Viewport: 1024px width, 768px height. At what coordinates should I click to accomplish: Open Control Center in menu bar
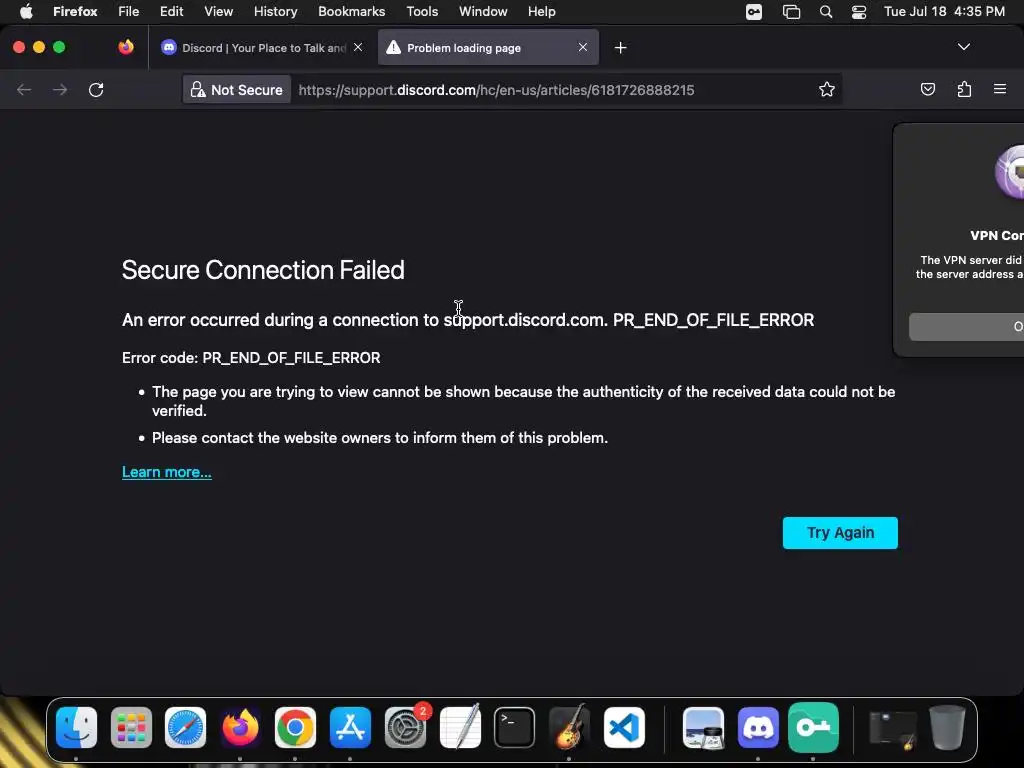(x=859, y=12)
